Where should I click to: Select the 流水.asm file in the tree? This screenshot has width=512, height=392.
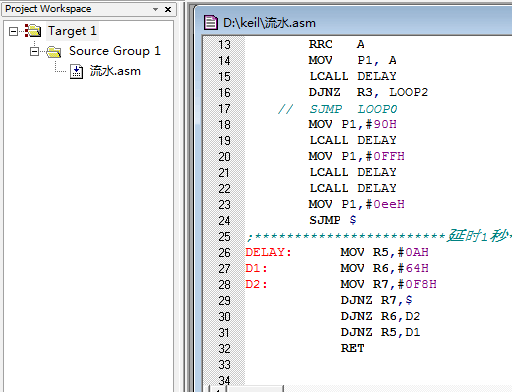point(115,71)
